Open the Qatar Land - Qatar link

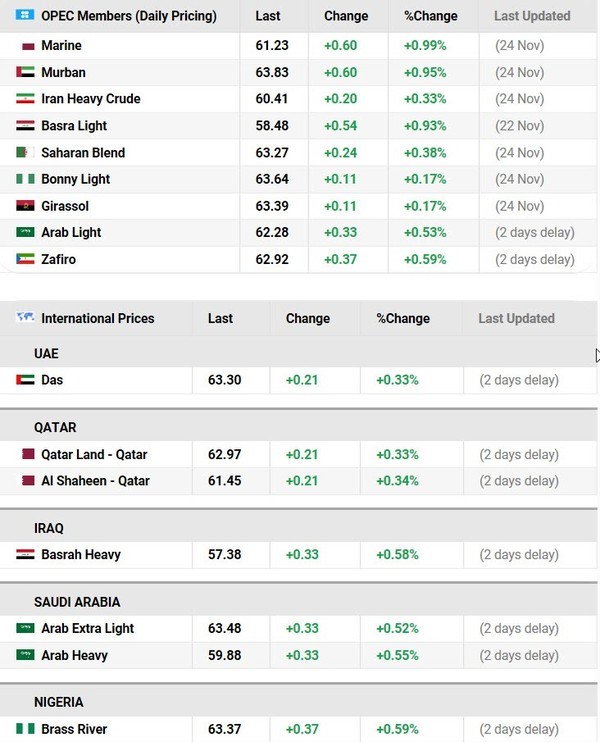[x=94, y=455]
